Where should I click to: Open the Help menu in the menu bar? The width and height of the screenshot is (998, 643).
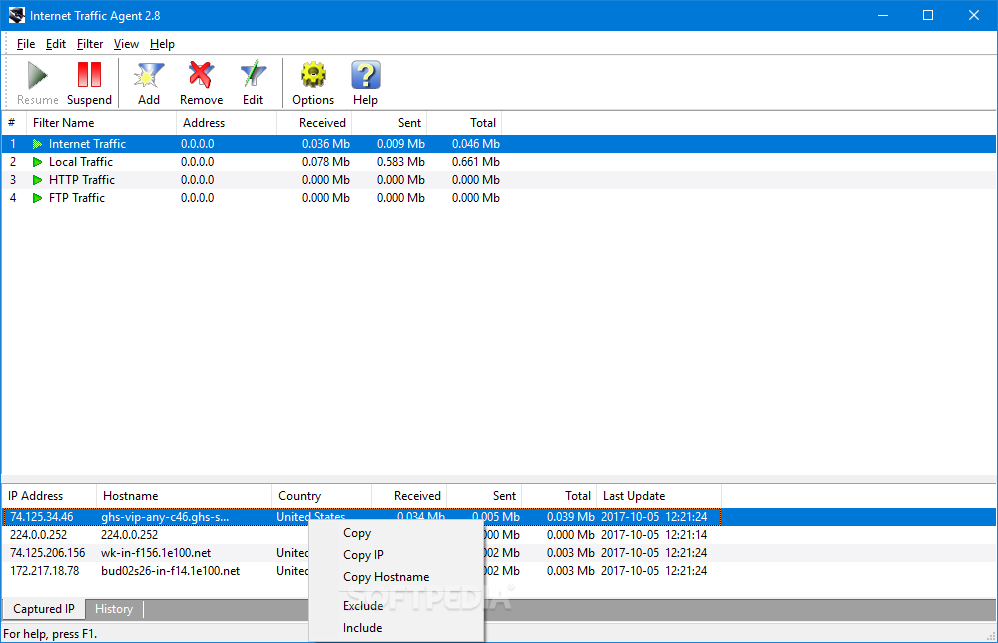(x=162, y=44)
